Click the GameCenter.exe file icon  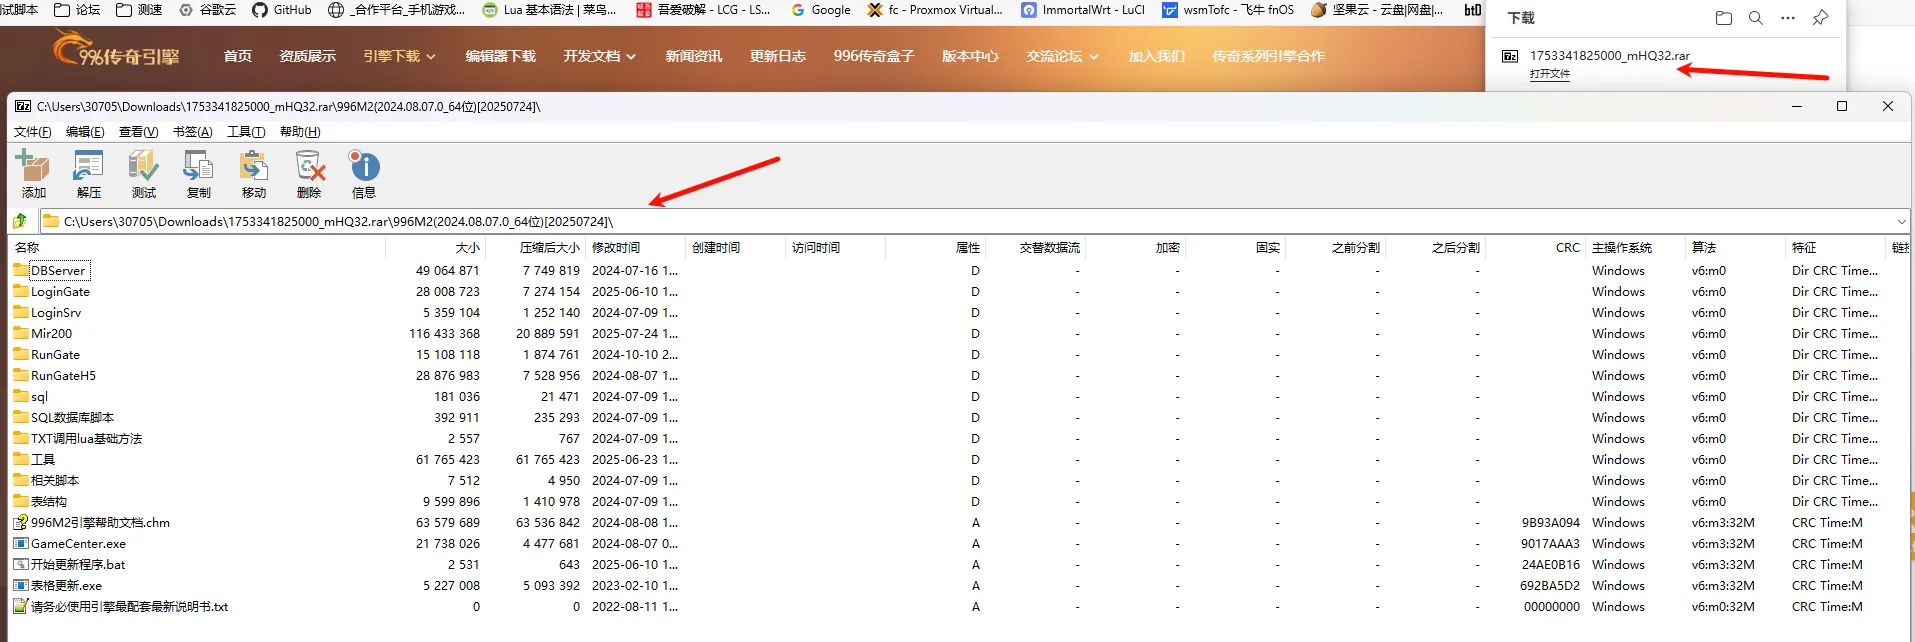pyautogui.click(x=21, y=543)
